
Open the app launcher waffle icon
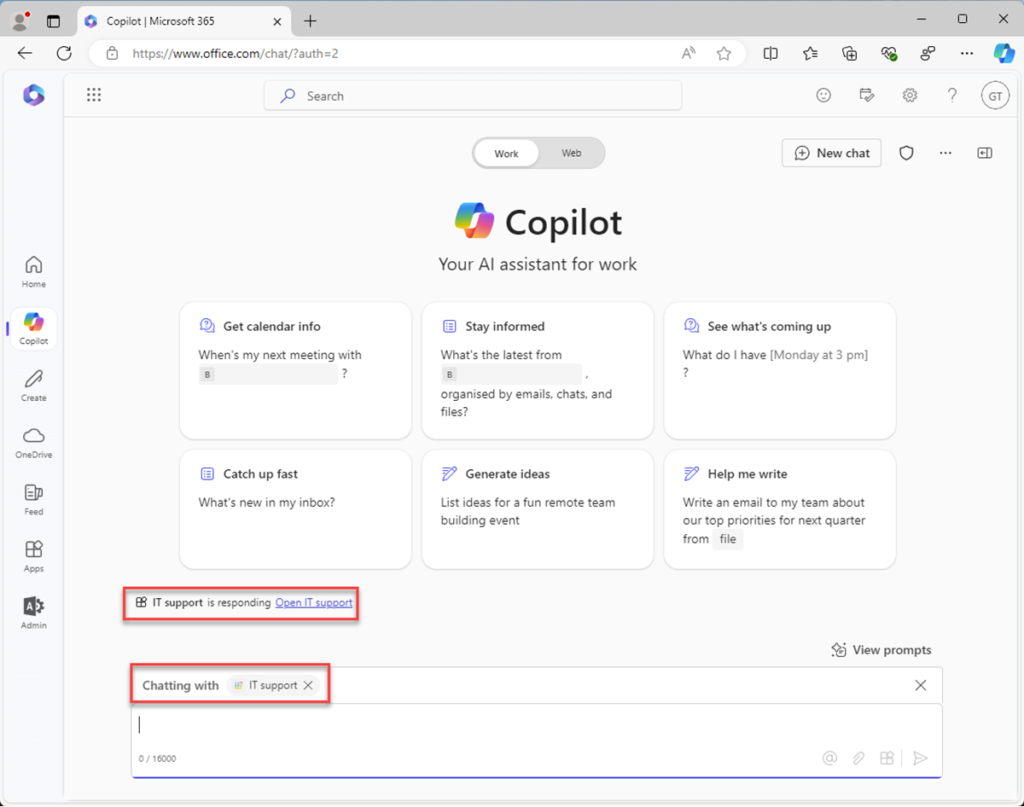(x=94, y=95)
